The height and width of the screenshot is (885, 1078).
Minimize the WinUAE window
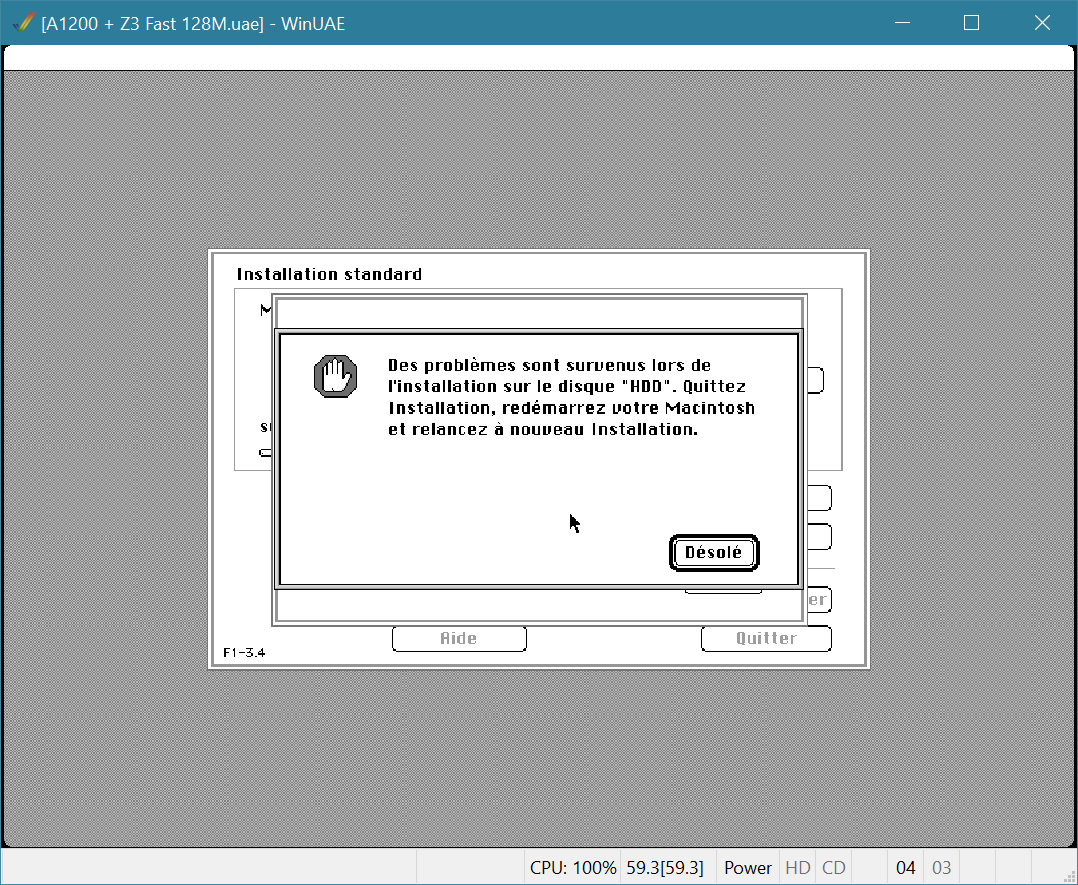pyautogui.click(x=903, y=23)
